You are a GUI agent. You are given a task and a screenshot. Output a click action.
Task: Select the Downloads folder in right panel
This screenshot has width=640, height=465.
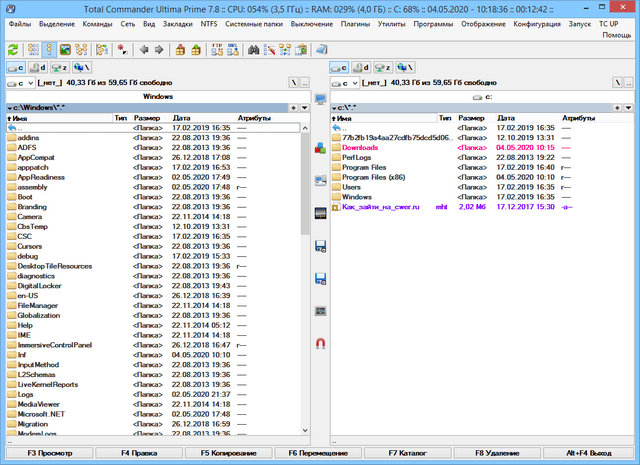tap(360, 148)
